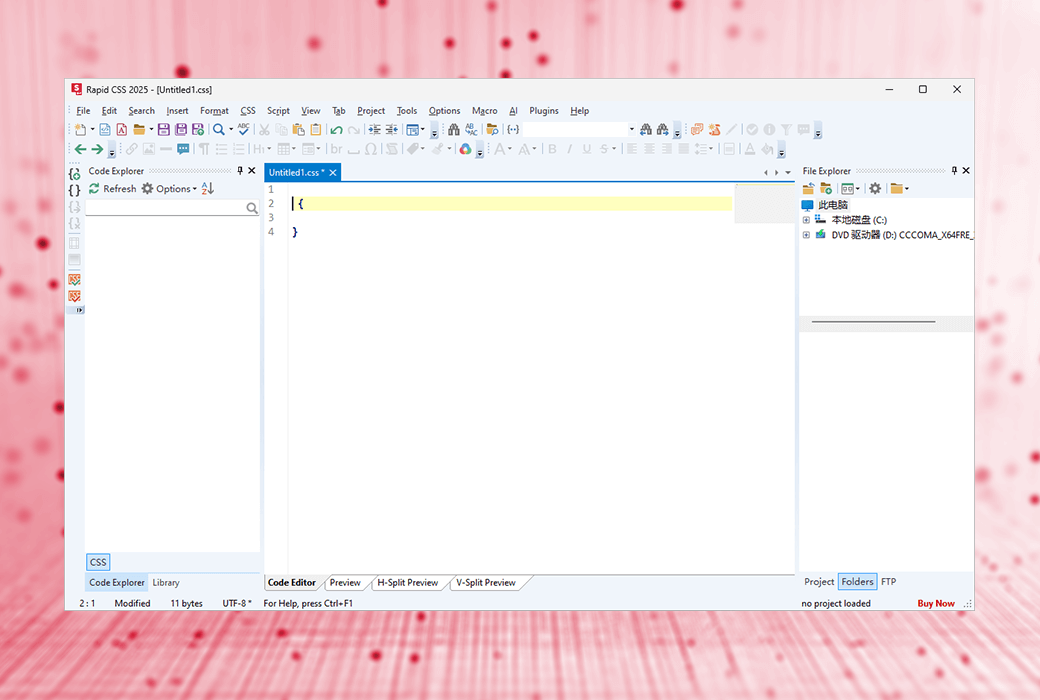Open the New document dropdown arrow
Screen dimensions: 1040x700
point(92,129)
